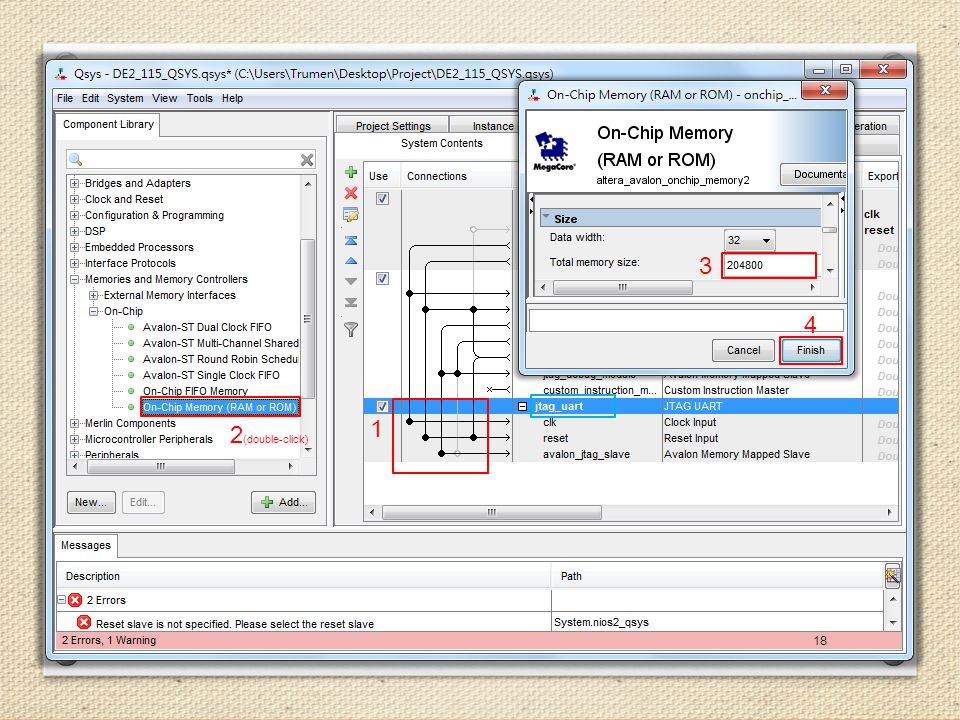This screenshot has width=960, height=720.
Task: Click the component library search box
Action: pos(191,160)
